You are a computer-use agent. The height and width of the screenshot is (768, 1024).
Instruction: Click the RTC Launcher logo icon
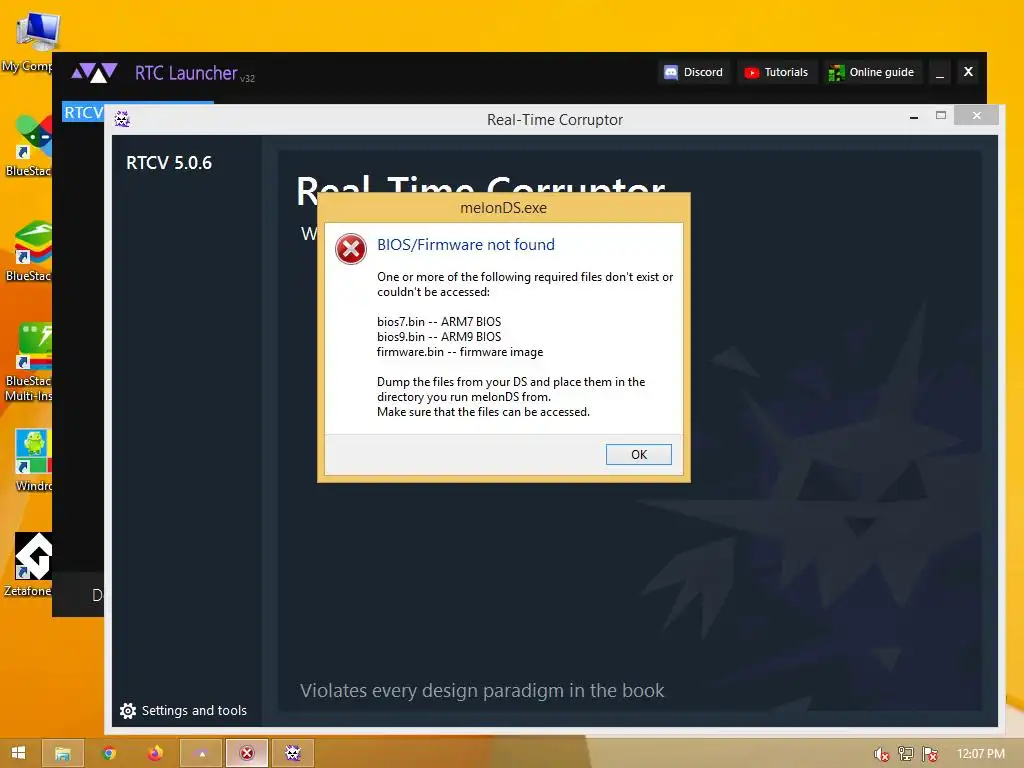pyautogui.click(x=94, y=72)
